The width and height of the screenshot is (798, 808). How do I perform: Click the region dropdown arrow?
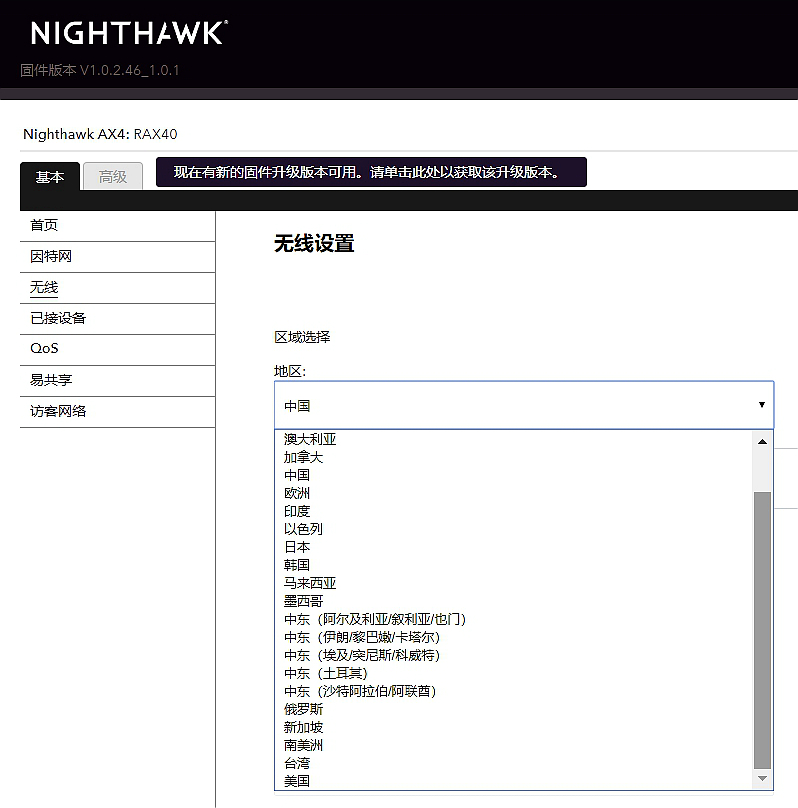click(761, 405)
